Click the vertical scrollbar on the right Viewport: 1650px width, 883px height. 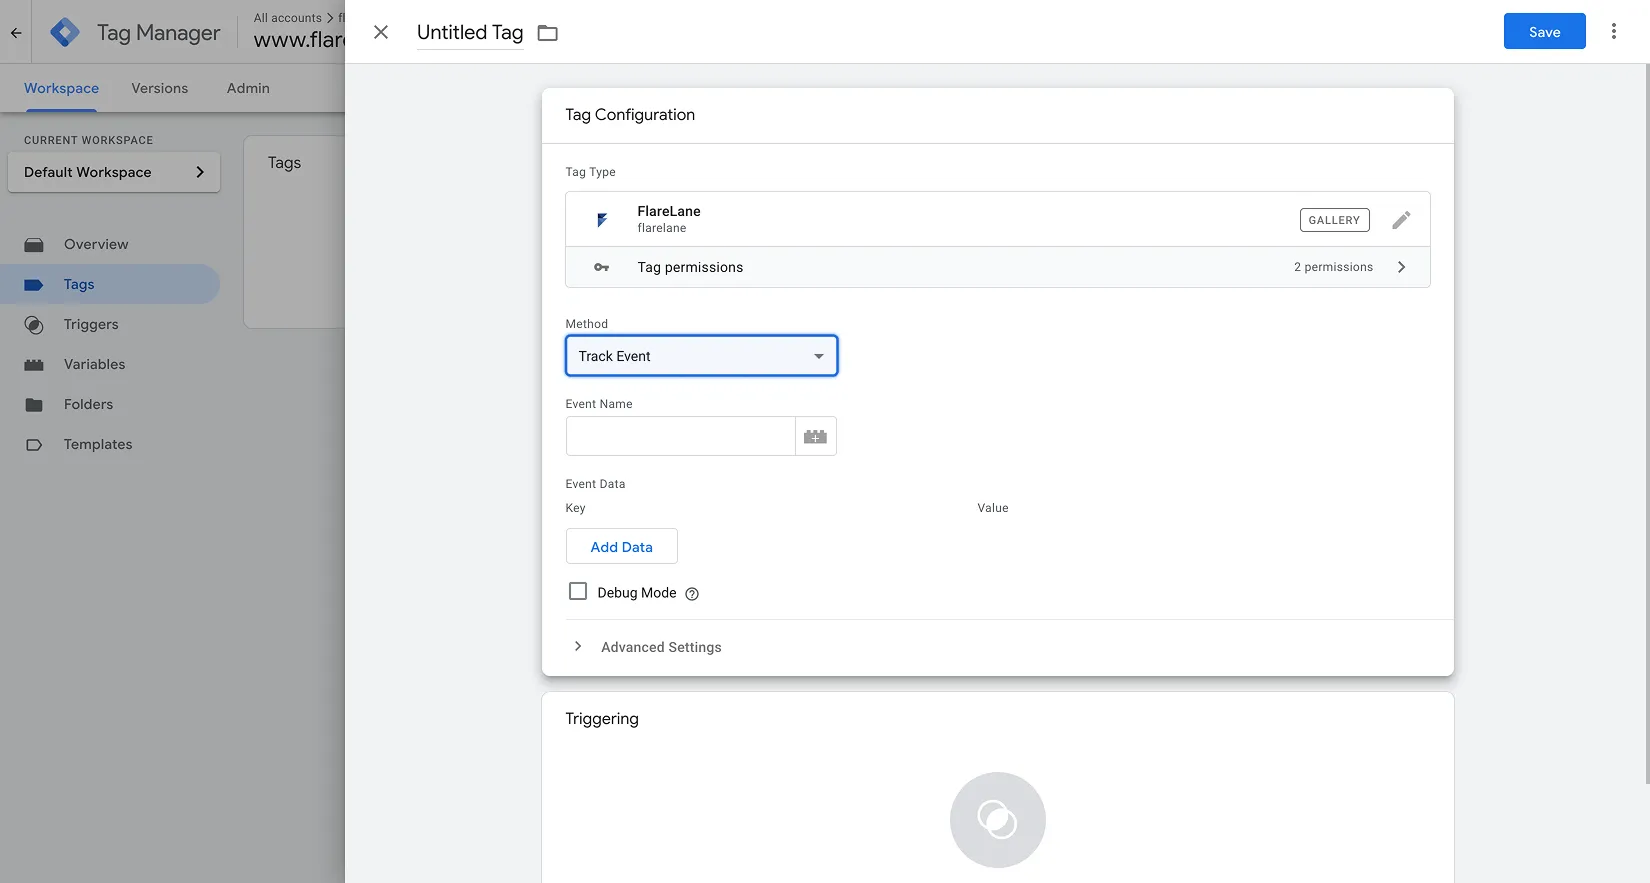1646,424
